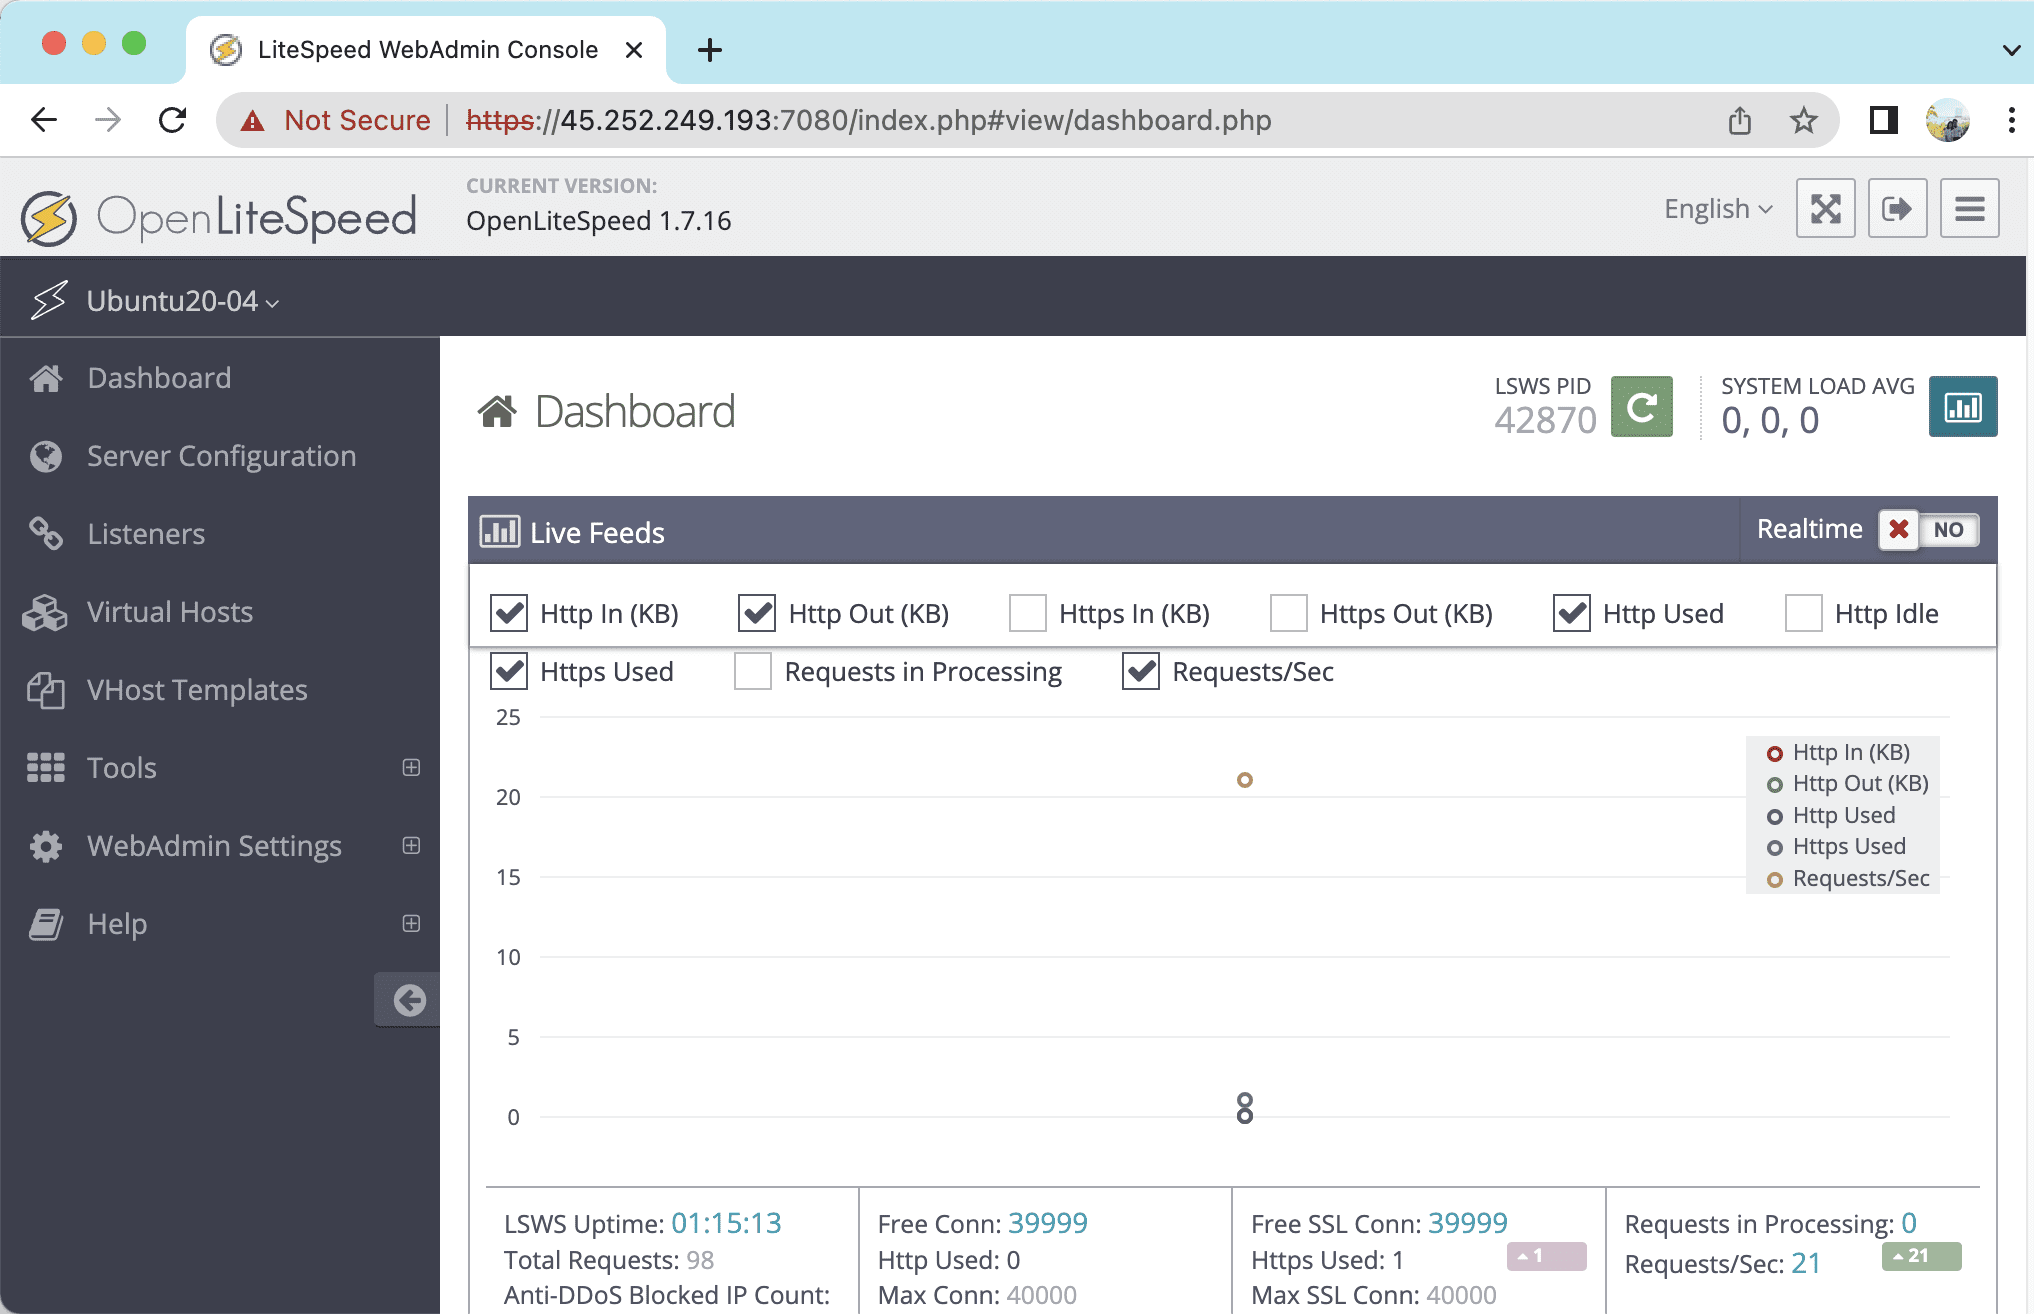
Task: Click the Requests/Sec value 21
Action: (1805, 1263)
